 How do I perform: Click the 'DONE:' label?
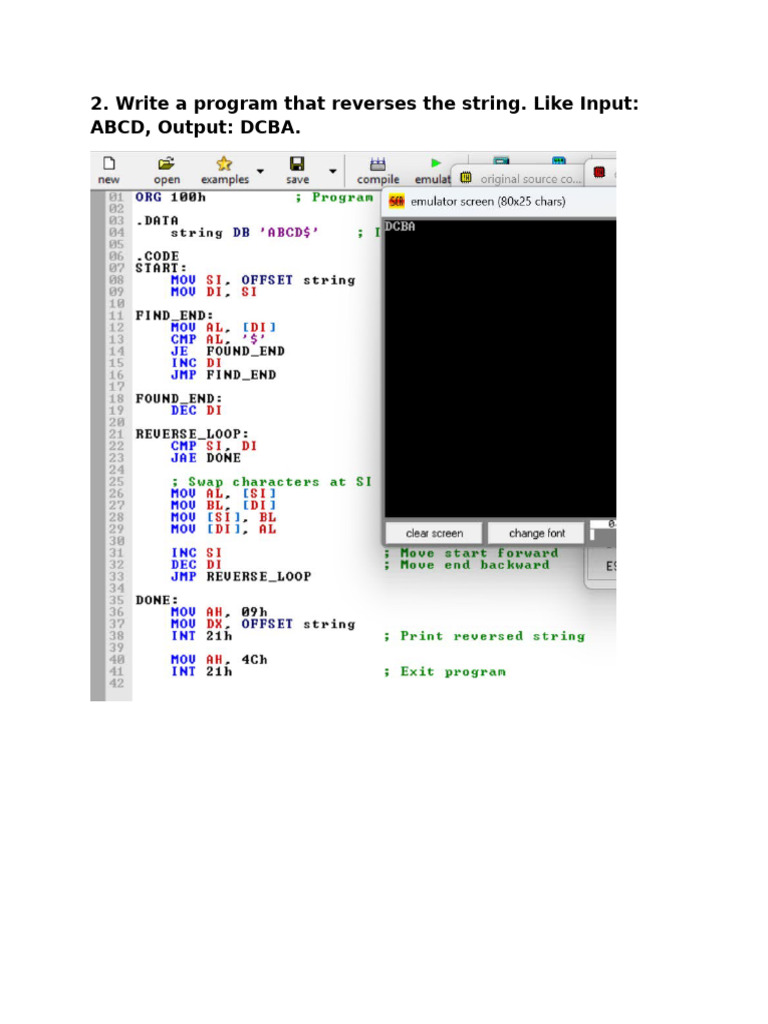coord(157,600)
